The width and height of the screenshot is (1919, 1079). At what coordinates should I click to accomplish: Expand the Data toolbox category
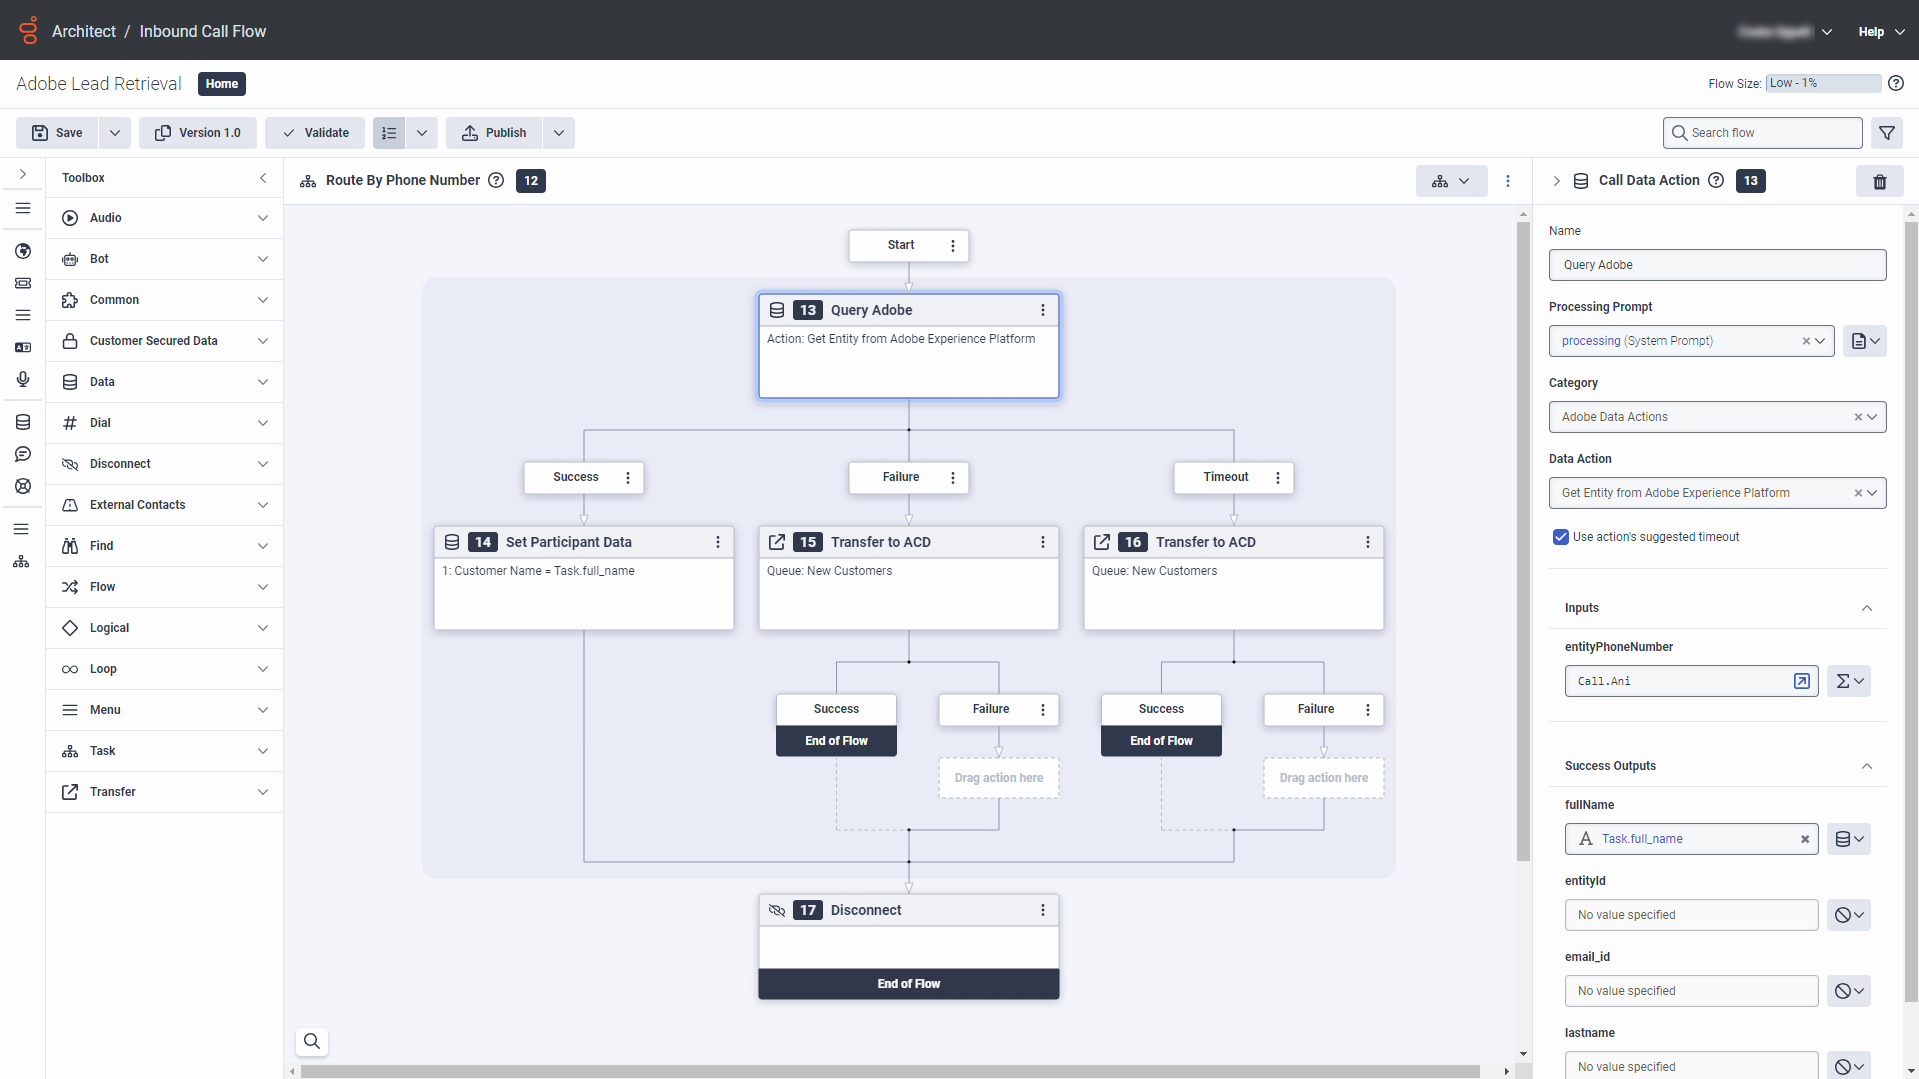coord(164,382)
